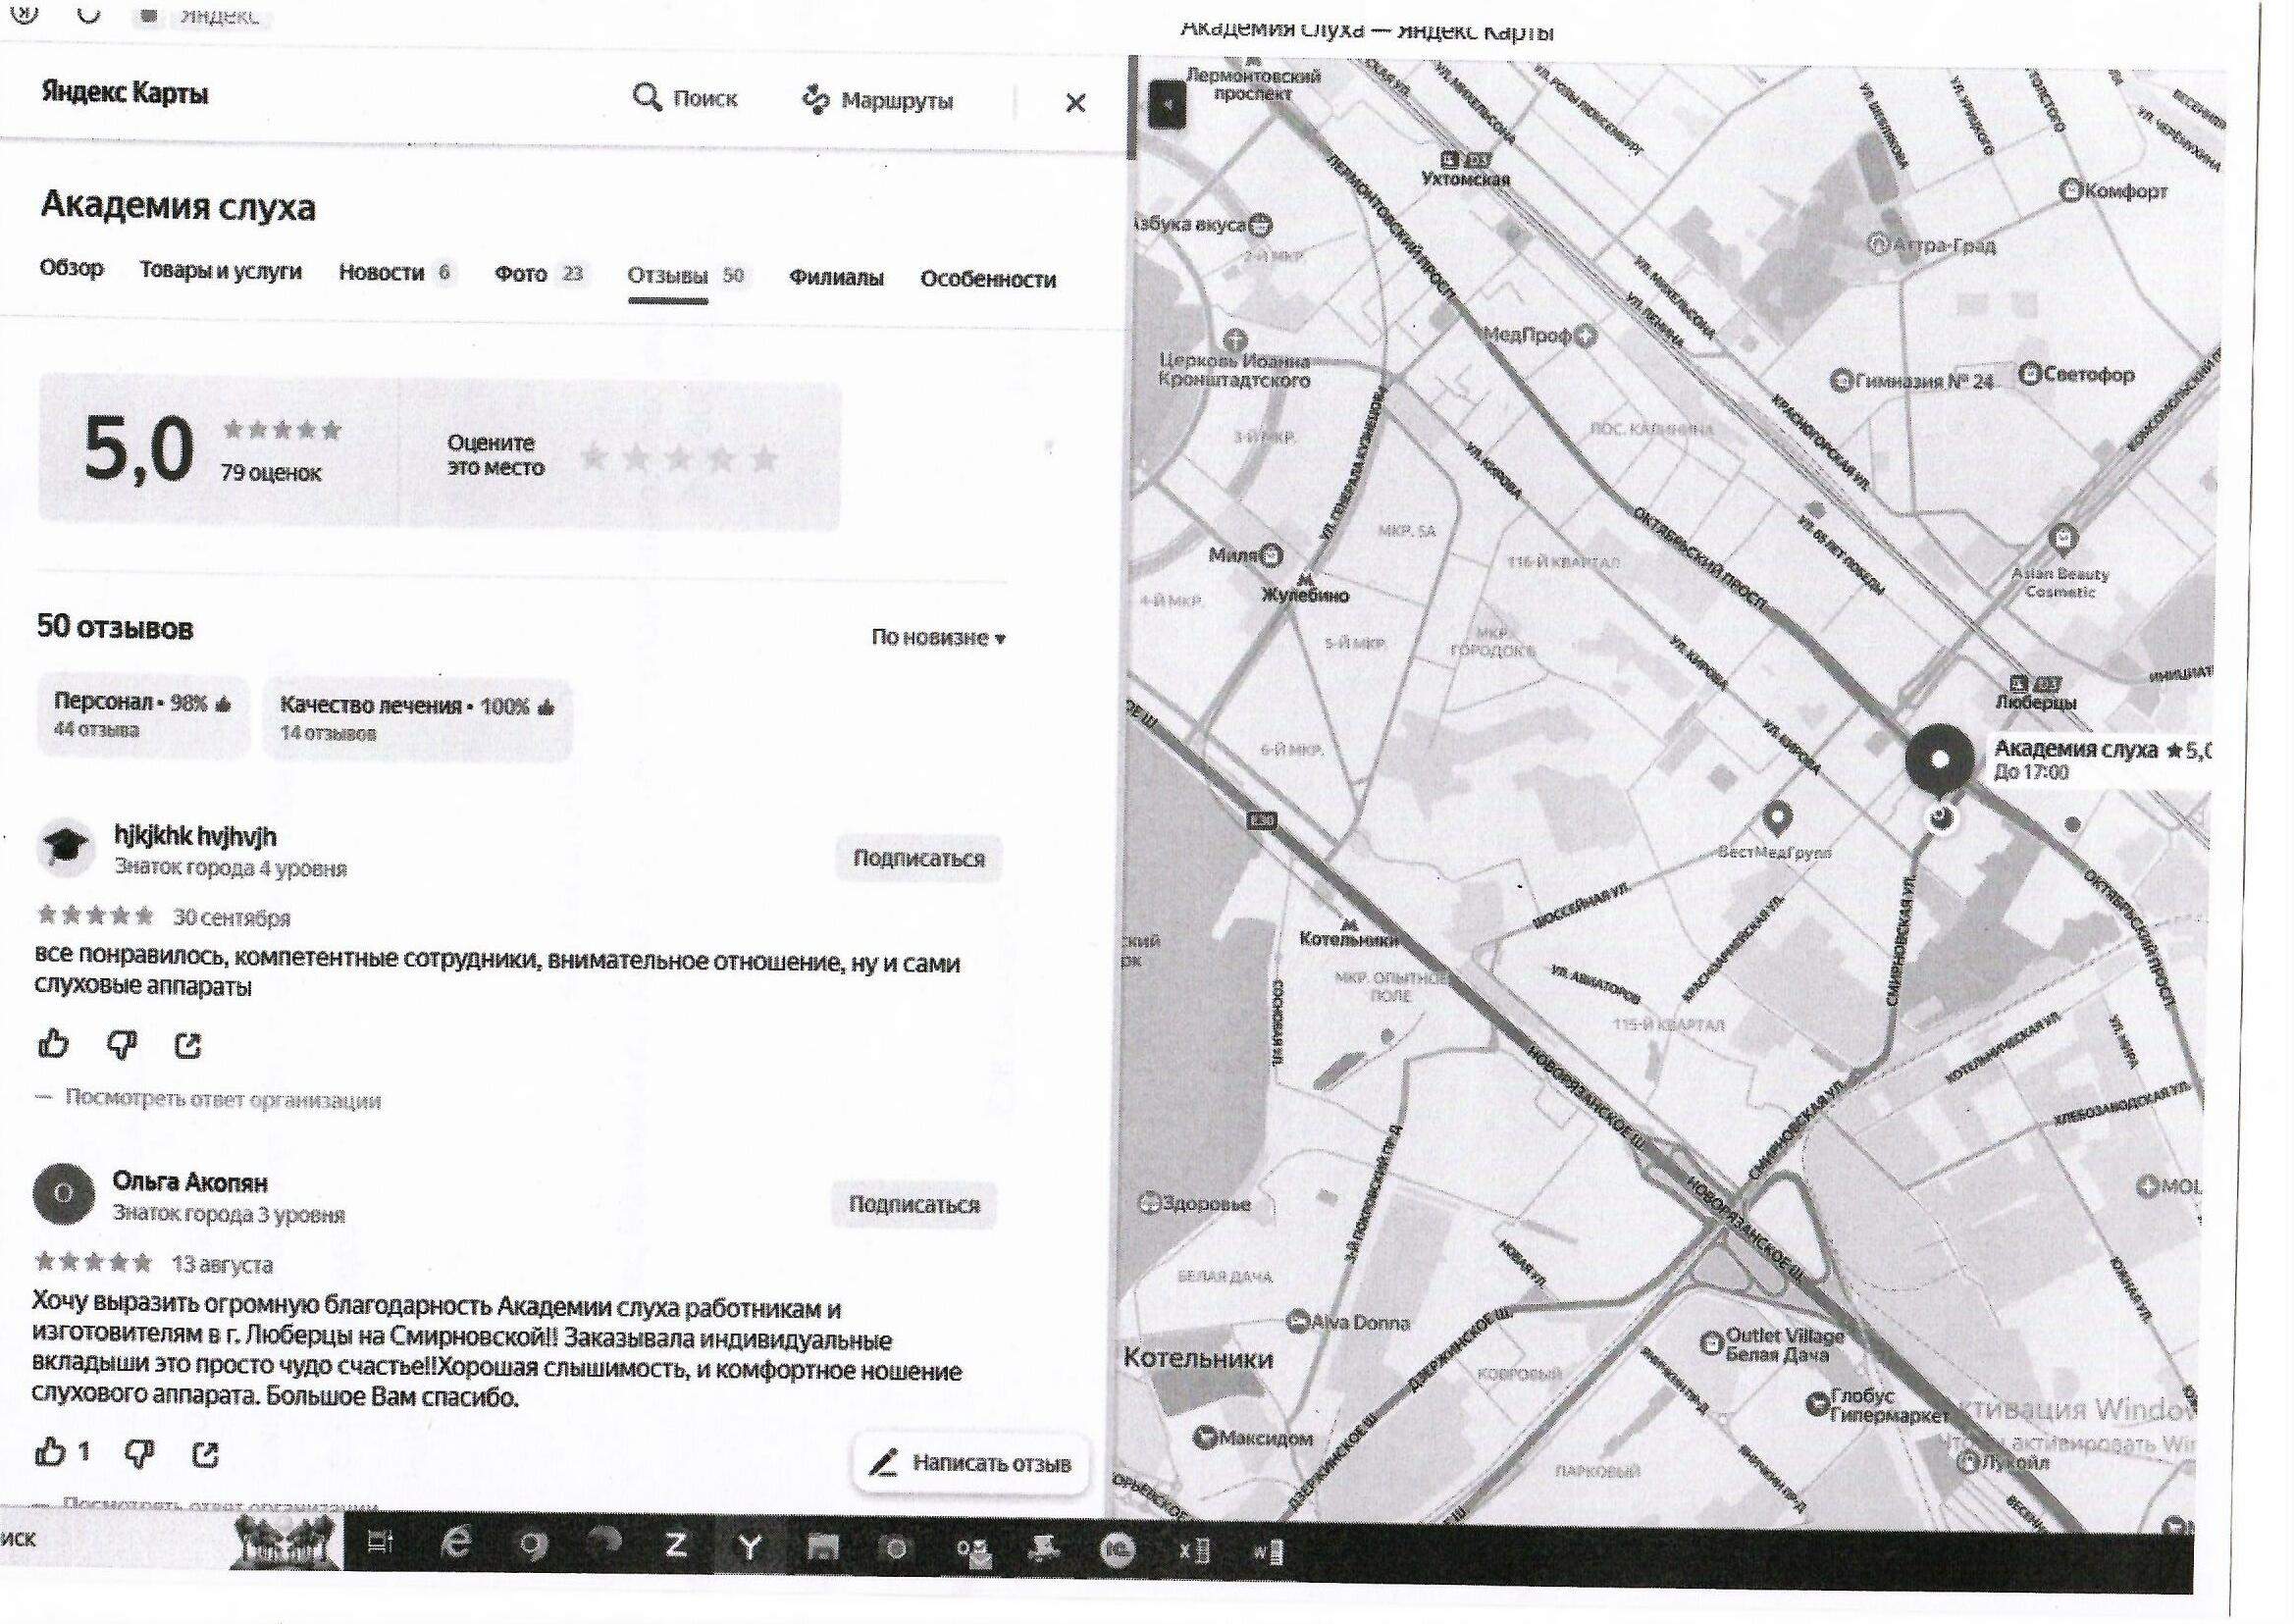The height and width of the screenshot is (1624, 2294).
Task: Click the Поиск search icon
Action: click(x=647, y=98)
